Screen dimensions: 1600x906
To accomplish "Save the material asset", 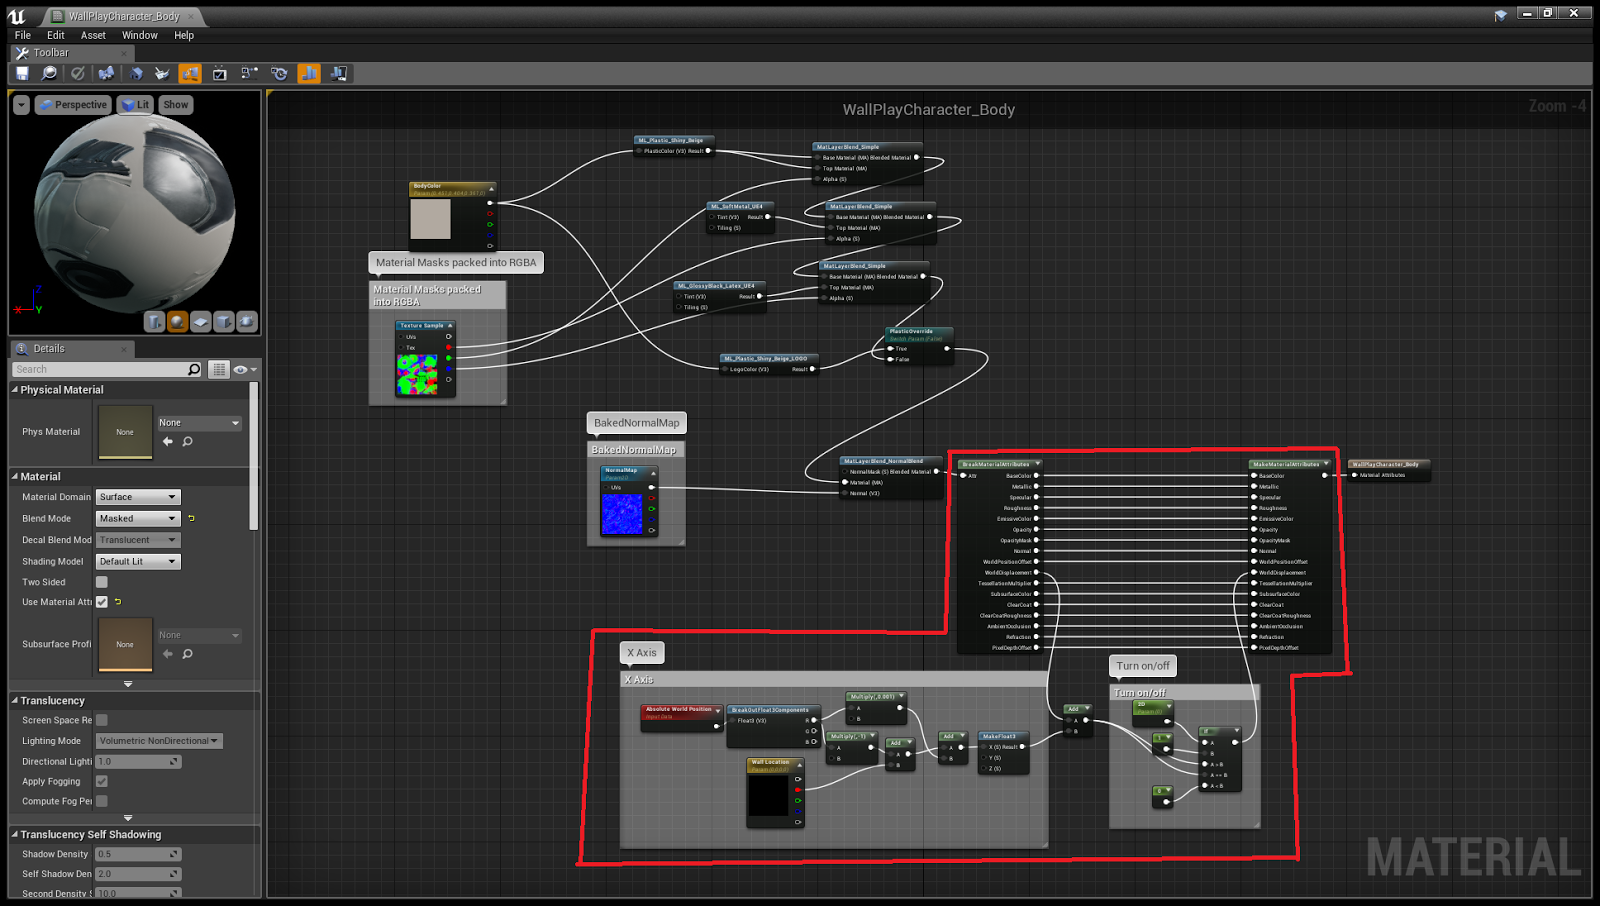I will click(22, 73).
